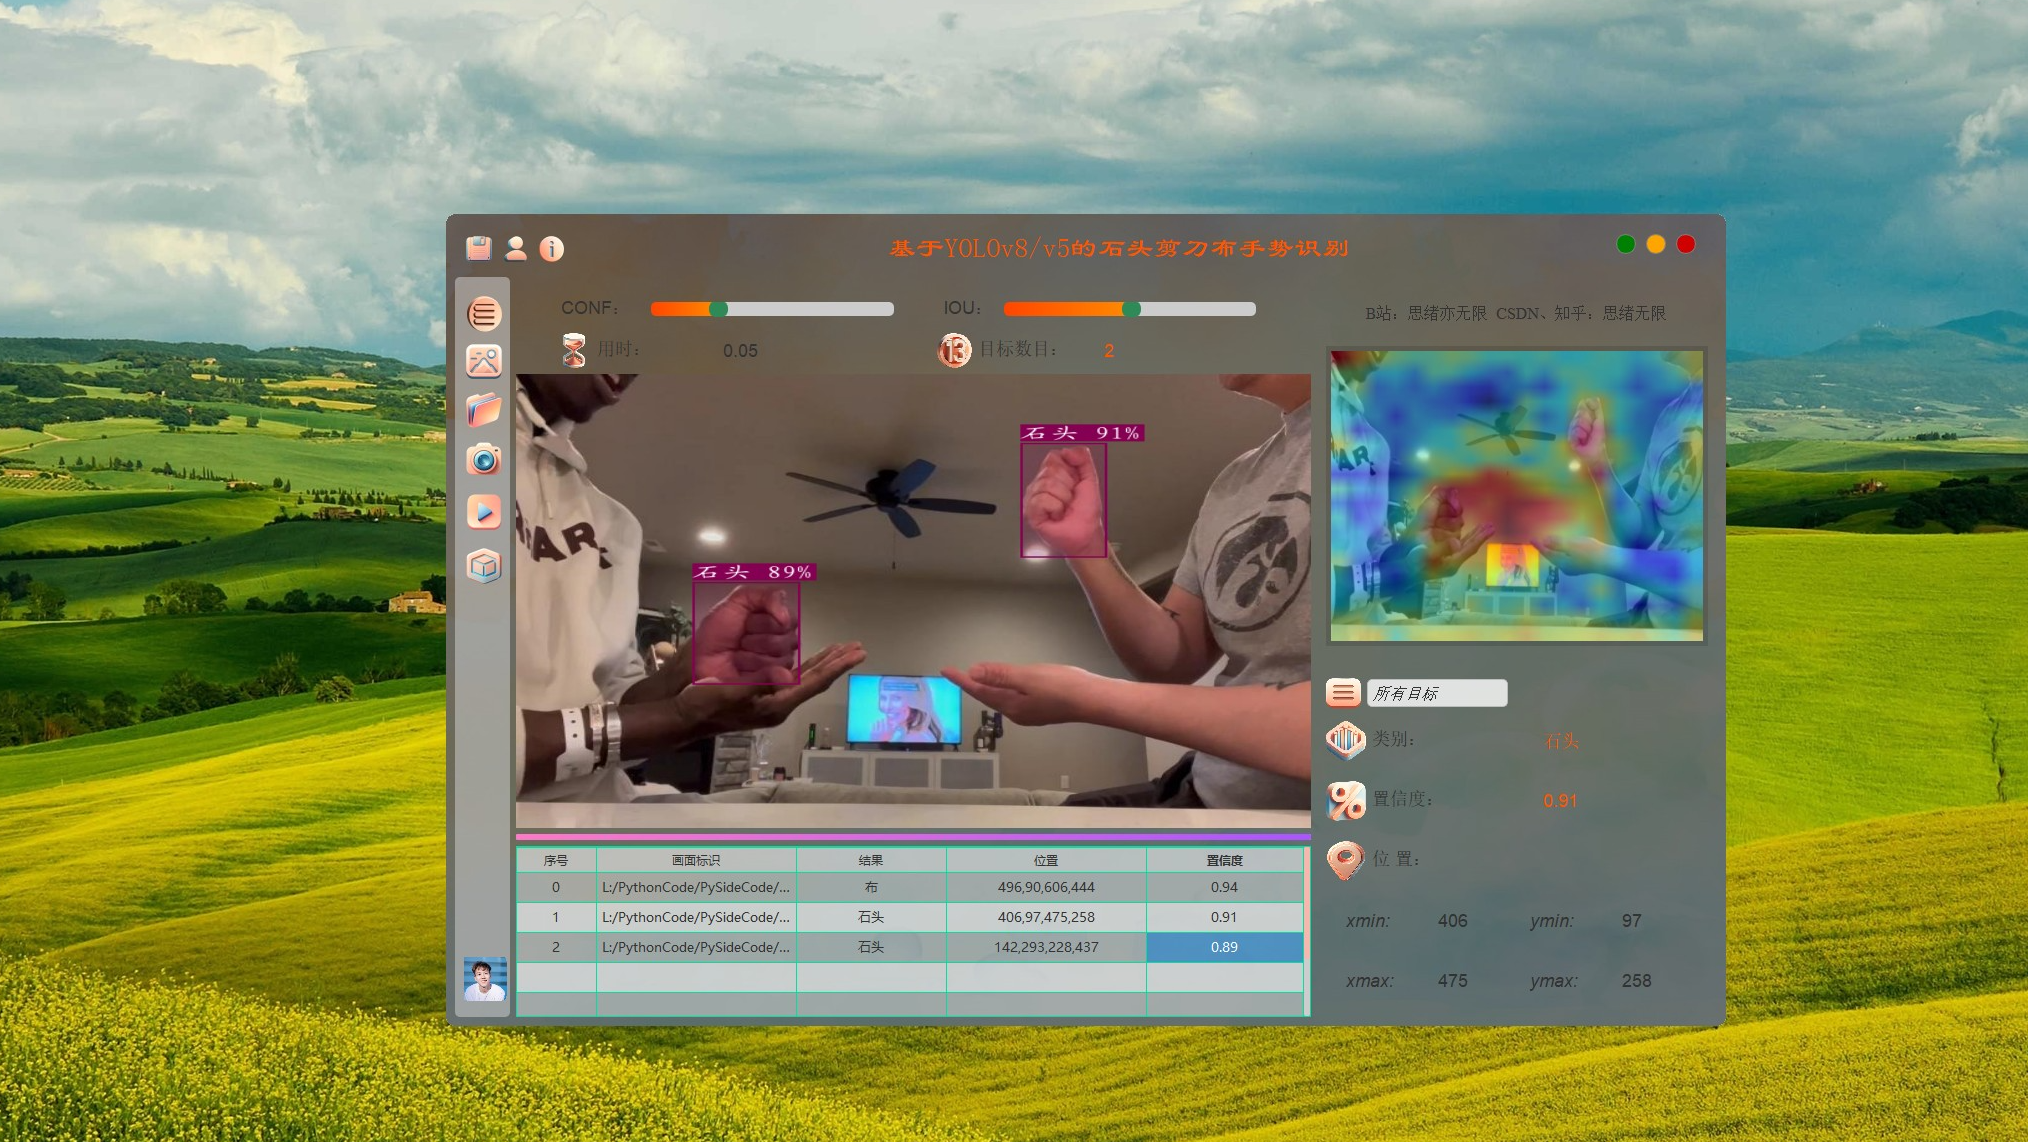
Task: Click the 石头 89% detection label
Action: (754, 572)
